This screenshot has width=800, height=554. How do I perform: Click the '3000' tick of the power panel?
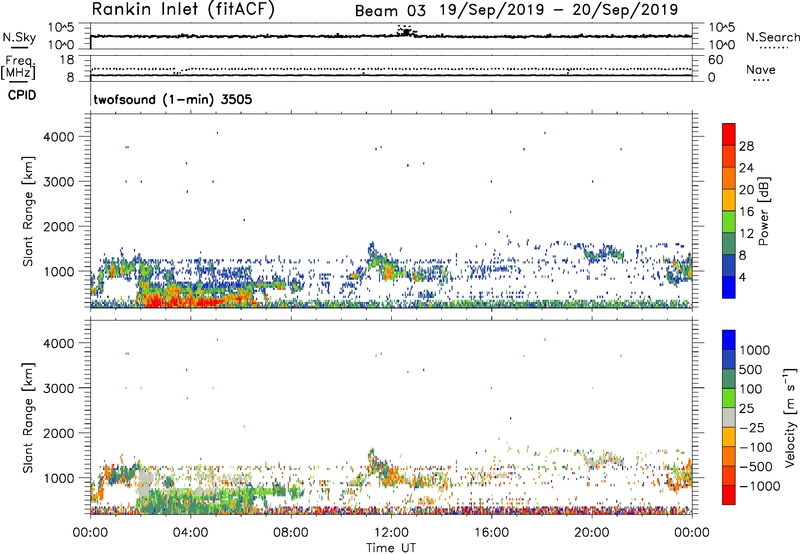click(58, 182)
